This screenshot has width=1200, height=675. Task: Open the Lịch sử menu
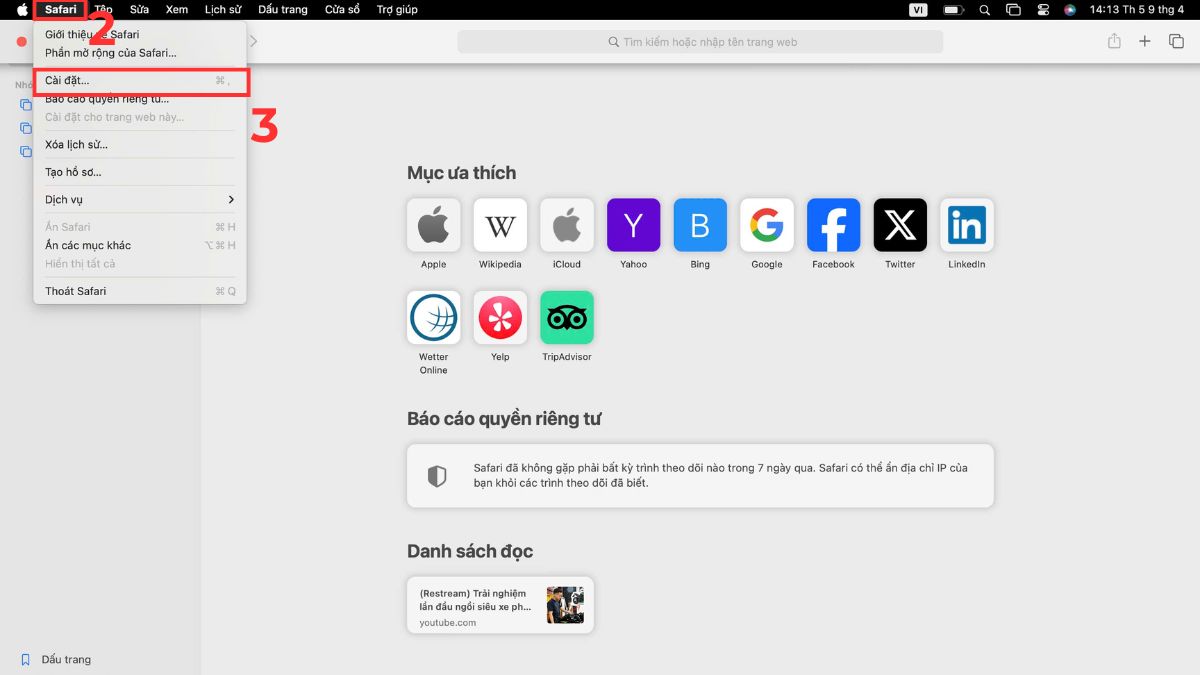click(223, 9)
